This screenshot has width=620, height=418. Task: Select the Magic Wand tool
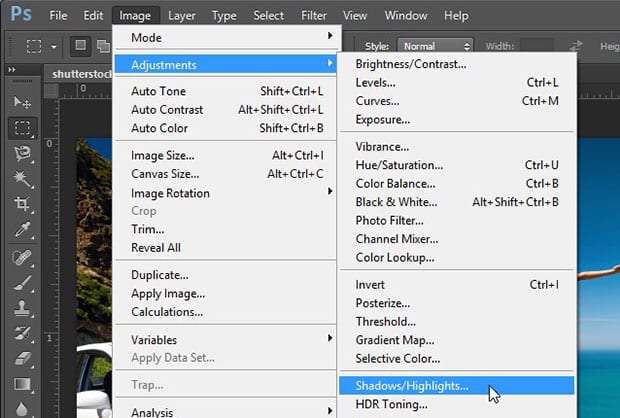(22, 179)
